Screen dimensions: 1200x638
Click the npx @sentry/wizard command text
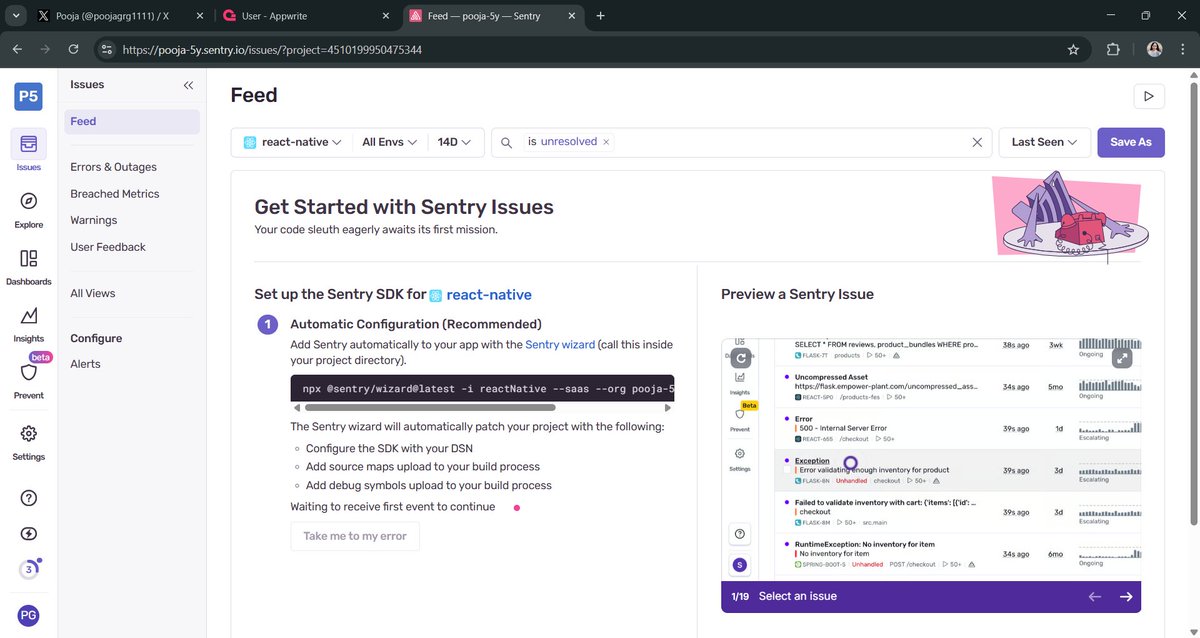[489, 388]
